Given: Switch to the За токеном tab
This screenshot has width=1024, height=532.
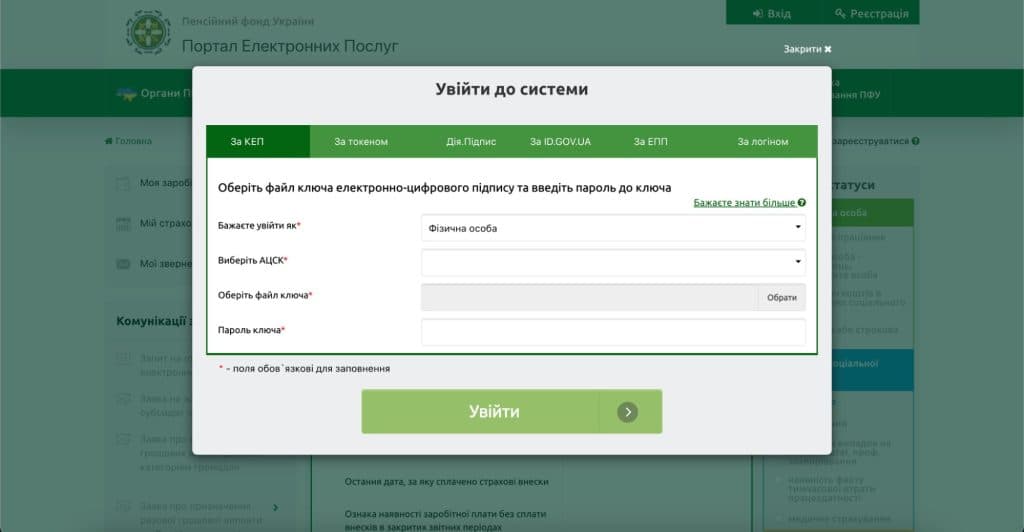Looking at the screenshot, I should 361,142.
